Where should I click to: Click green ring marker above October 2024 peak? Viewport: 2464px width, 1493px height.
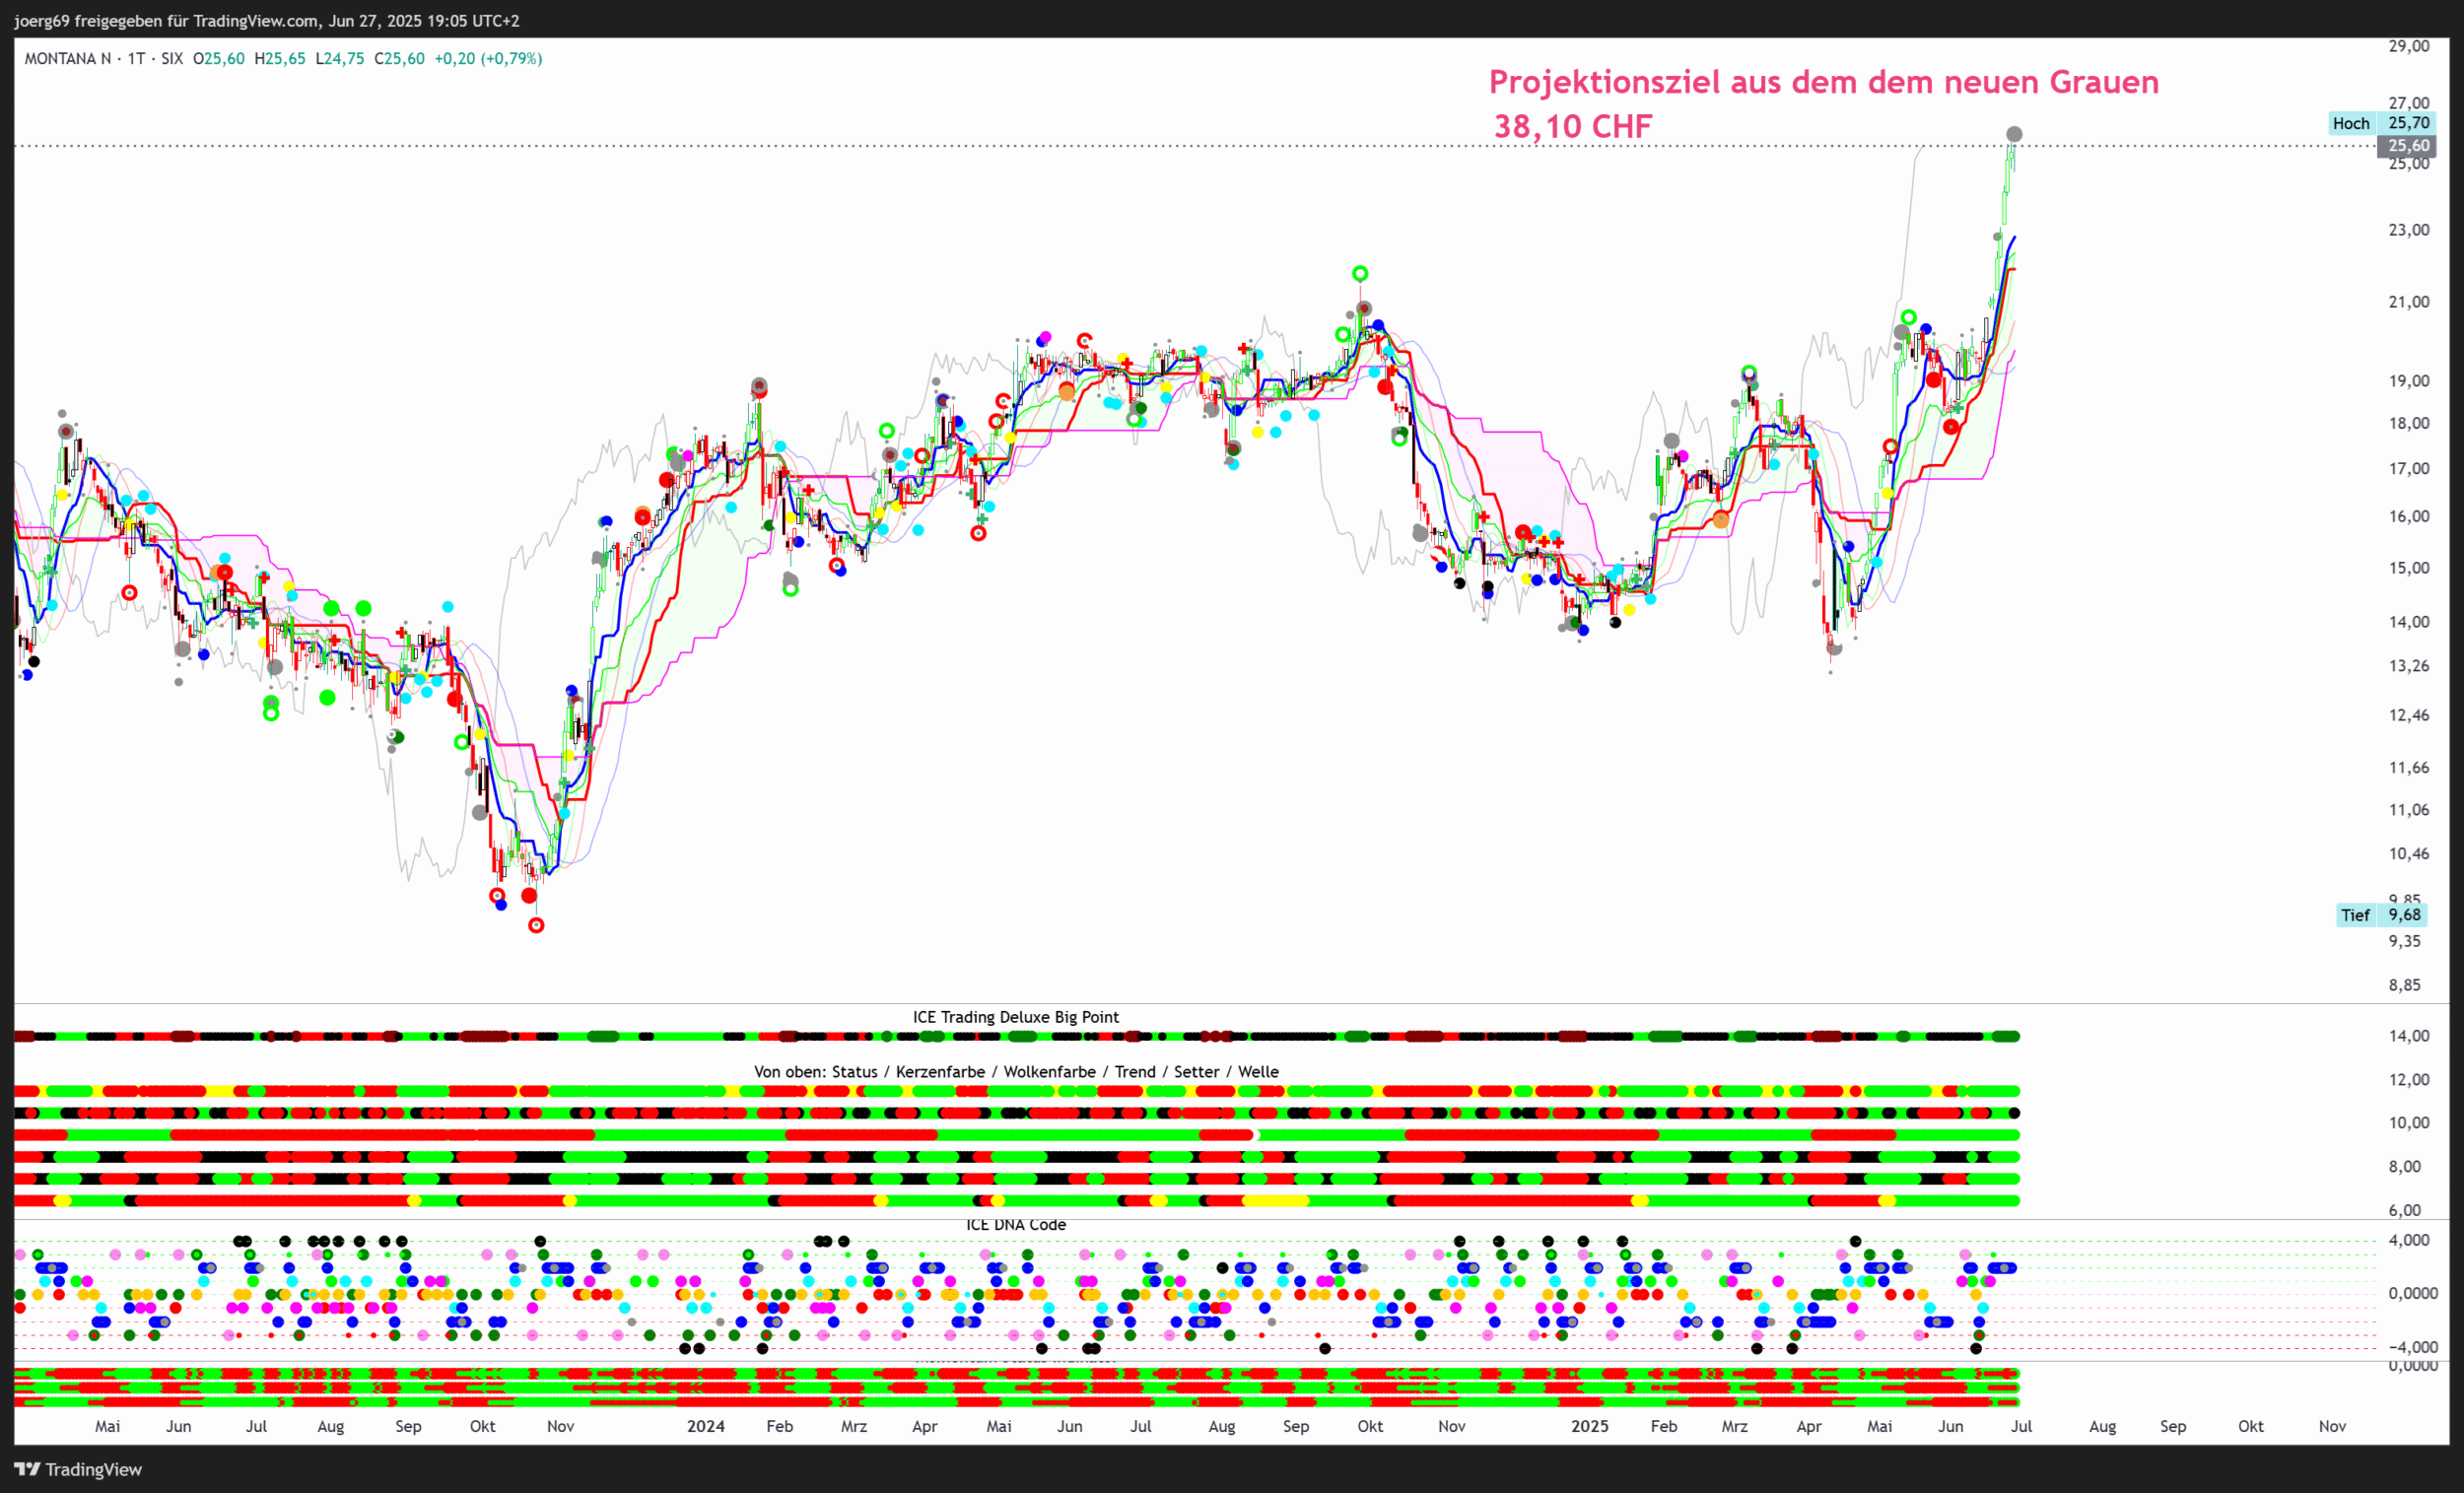(1360, 274)
